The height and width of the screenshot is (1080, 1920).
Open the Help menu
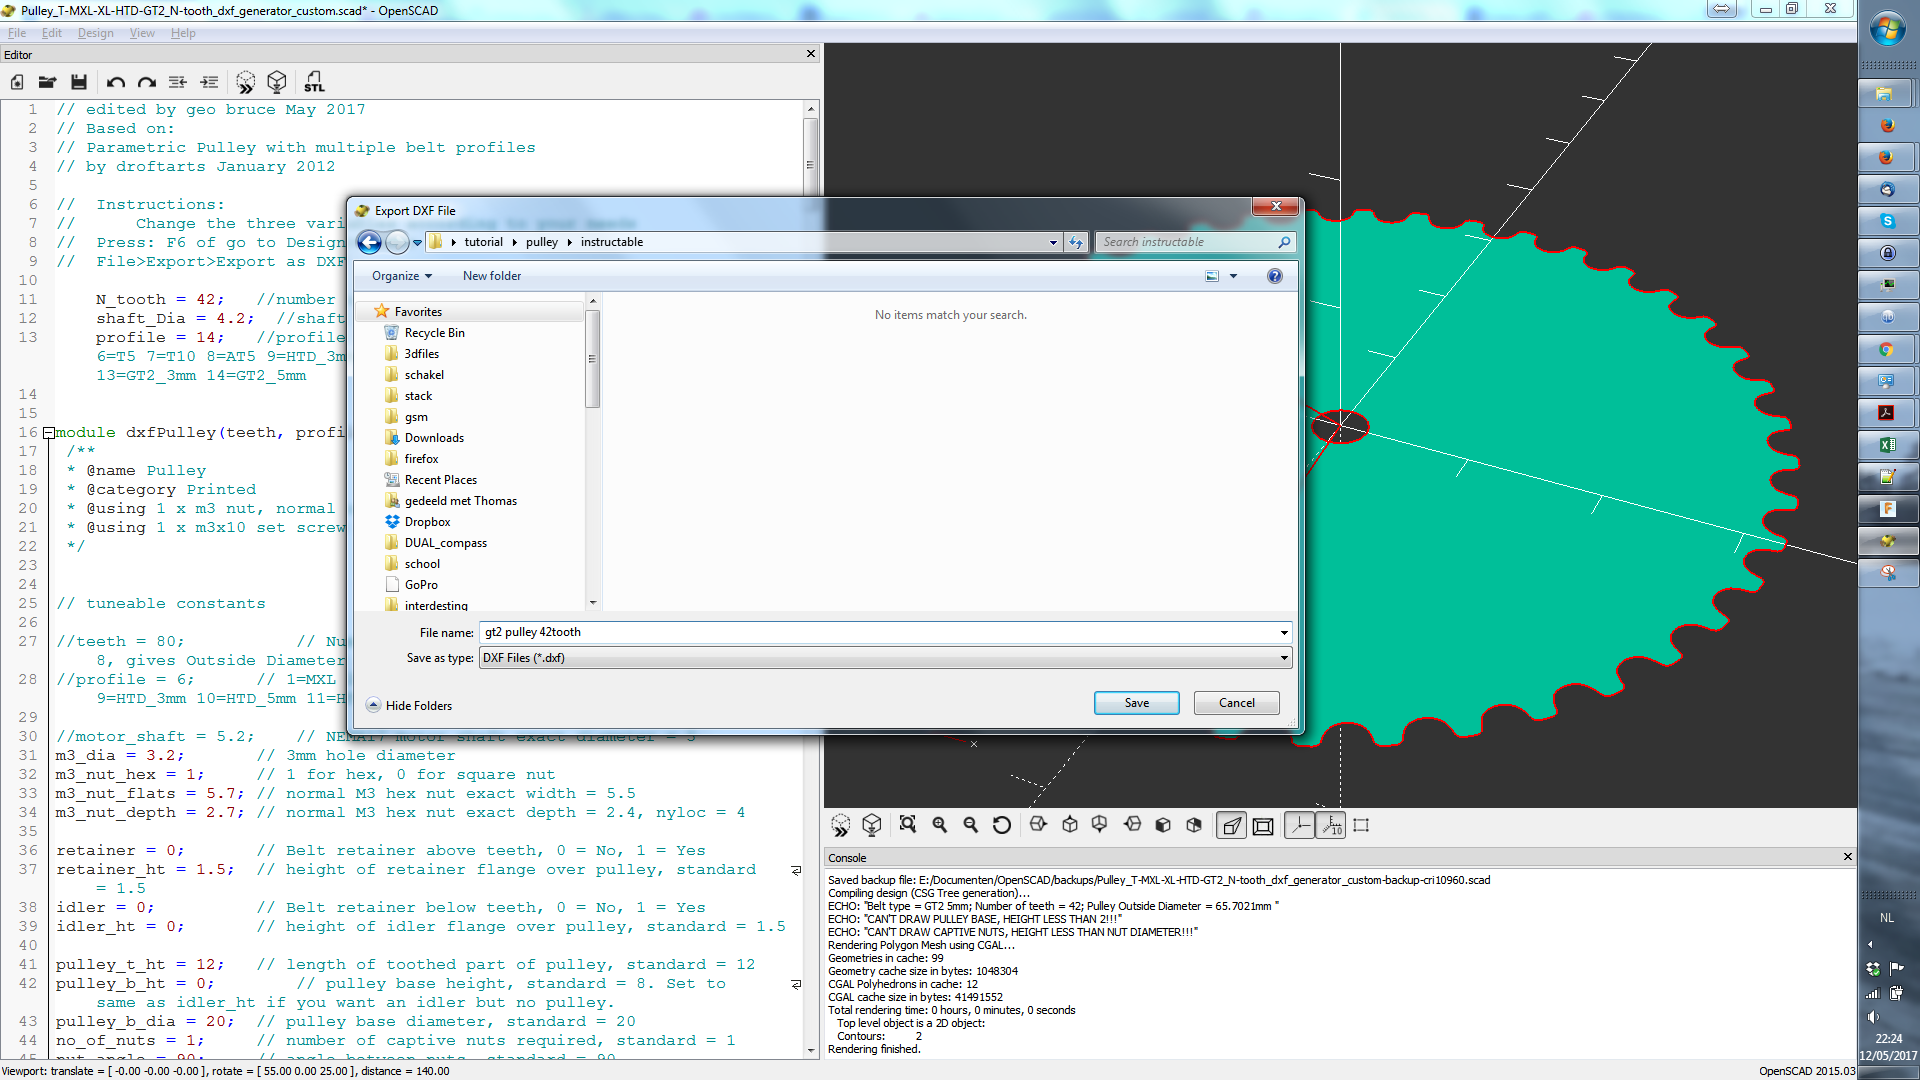183,33
